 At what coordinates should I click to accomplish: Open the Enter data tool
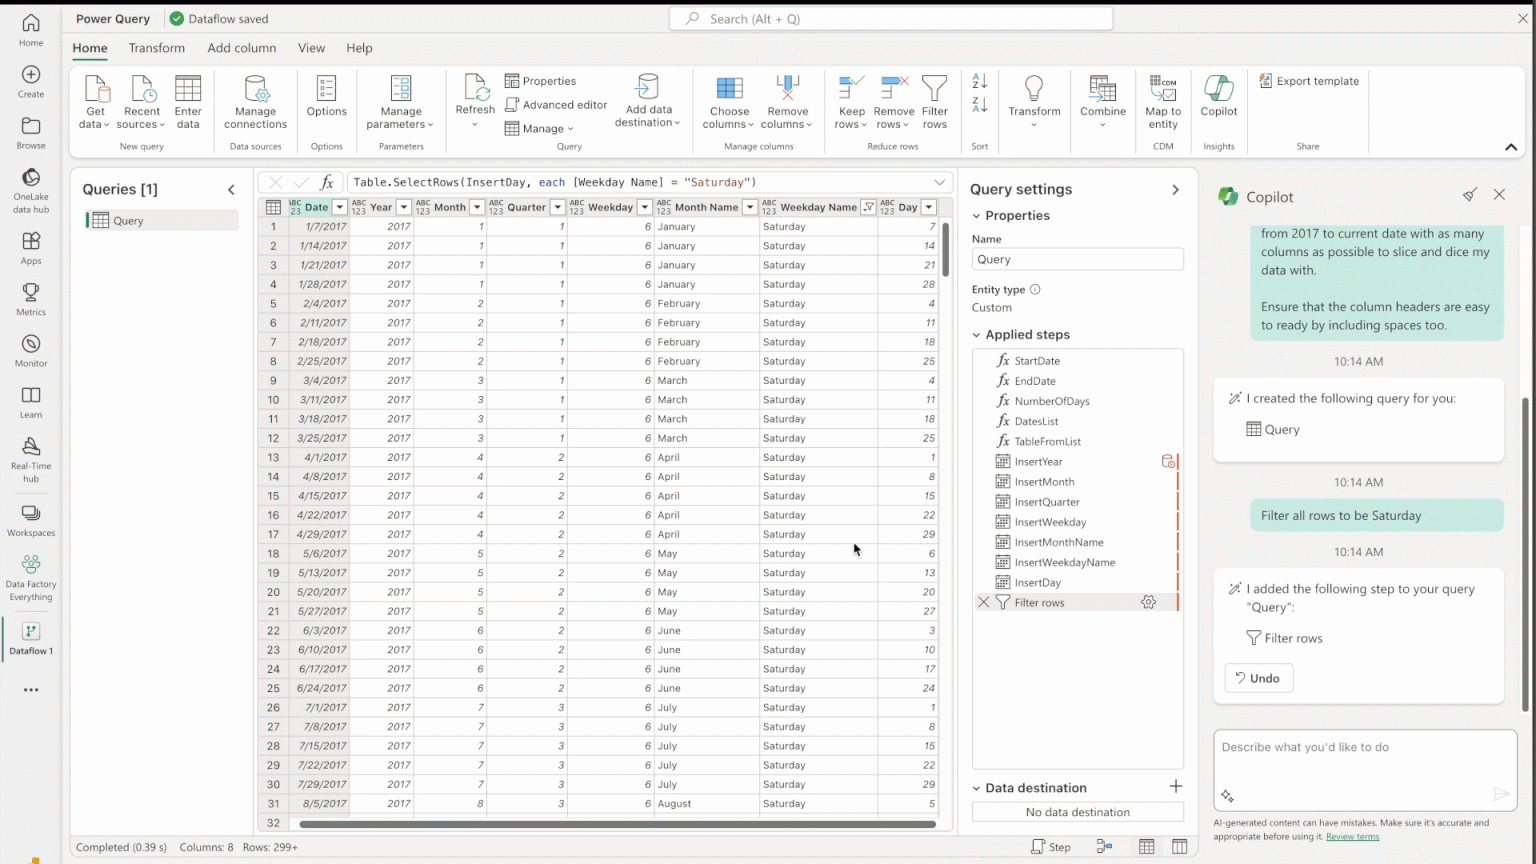click(x=188, y=100)
